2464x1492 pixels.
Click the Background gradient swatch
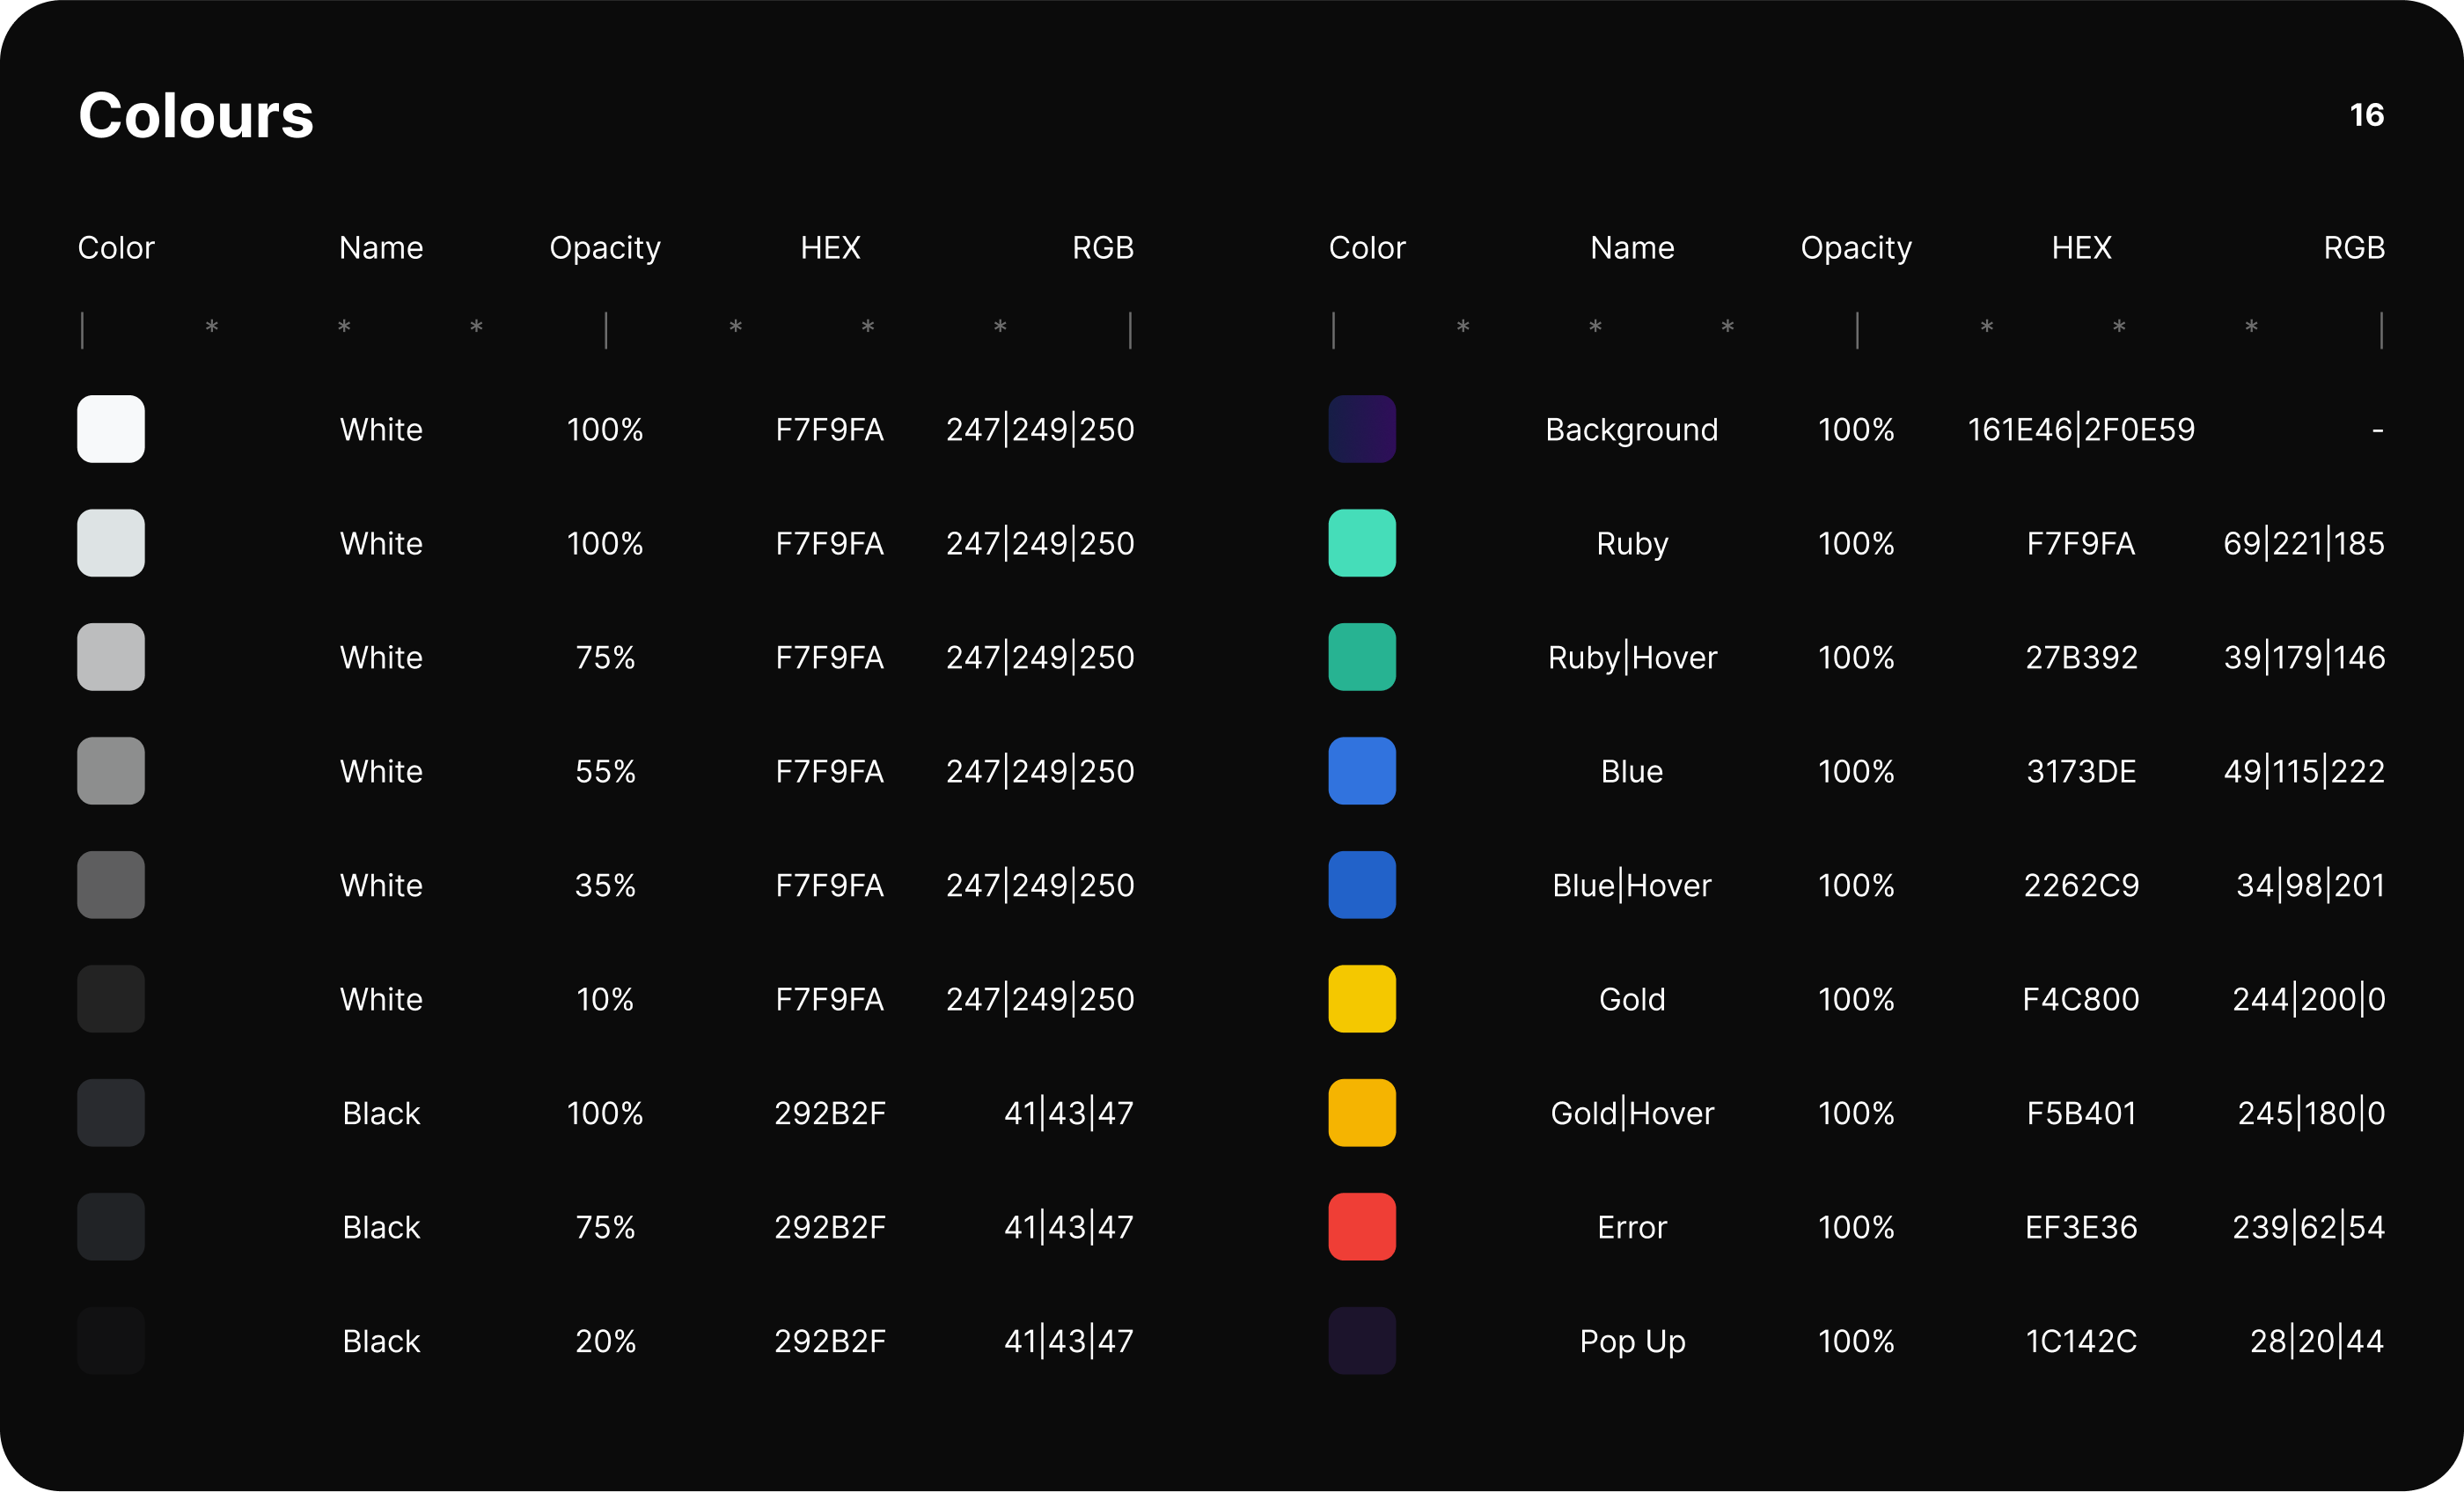tap(1361, 429)
